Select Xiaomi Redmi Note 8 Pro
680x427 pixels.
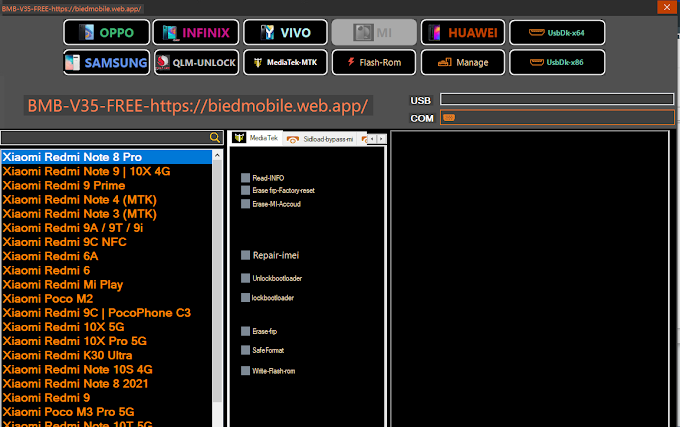[x=107, y=157]
